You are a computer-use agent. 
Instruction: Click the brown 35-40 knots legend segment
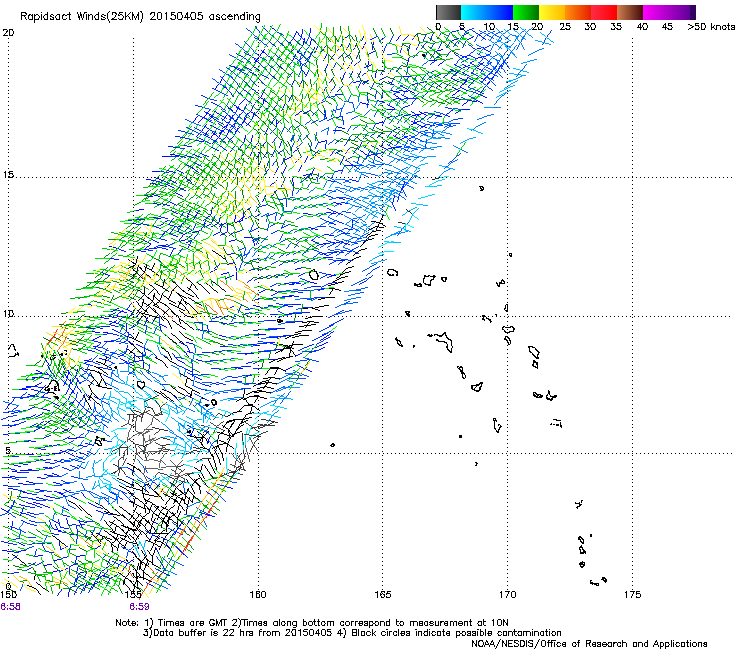[x=630, y=12]
